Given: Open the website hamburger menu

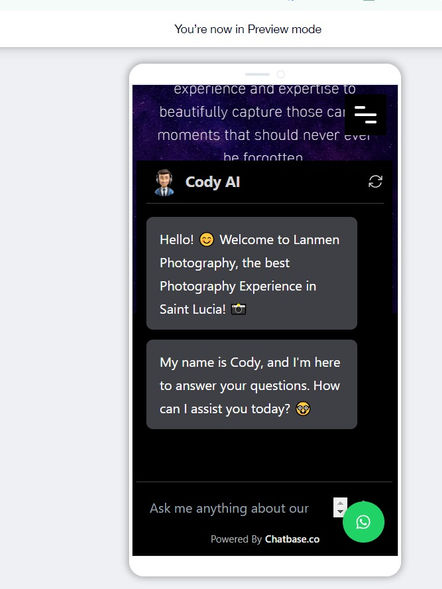Looking at the screenshot, I should point(365,115).
